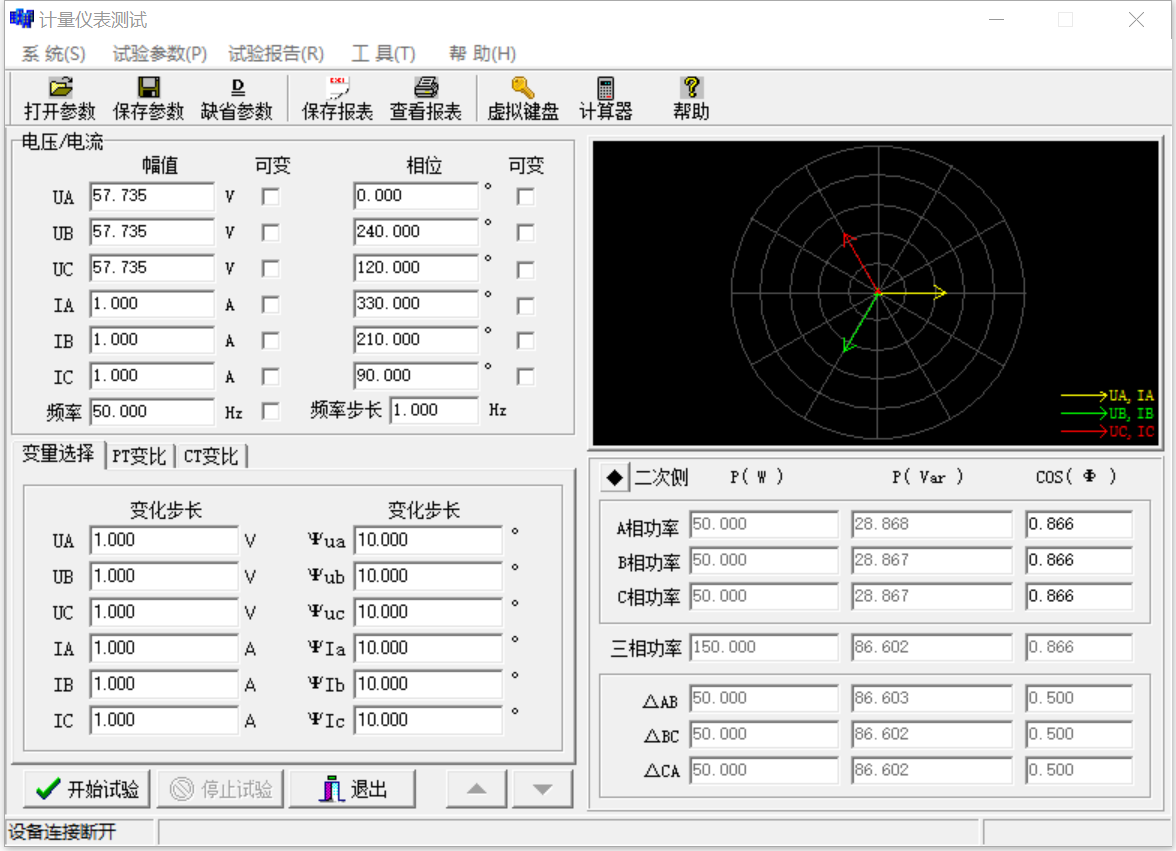The width and height of the screenshot is (1176, 851).
Task: Enable the UA amplitude 可变 checkbox
Action: [x=270, y=197]
